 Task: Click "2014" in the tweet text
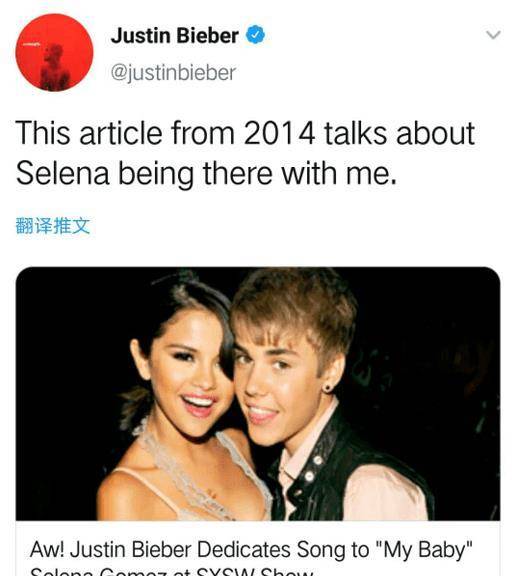click(x=279, y=133)
